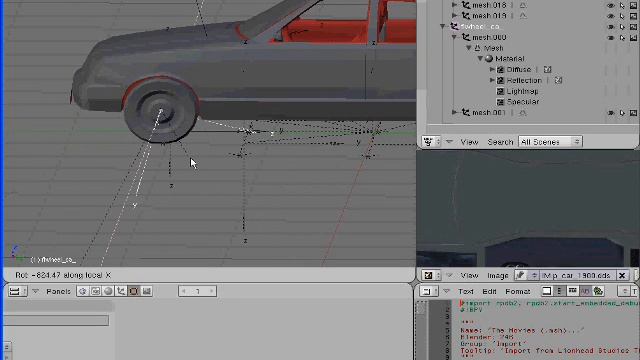Collapse the fwheel_co_ object tree
The width and height of the screenshot is (640, 360).
(443, 27)
